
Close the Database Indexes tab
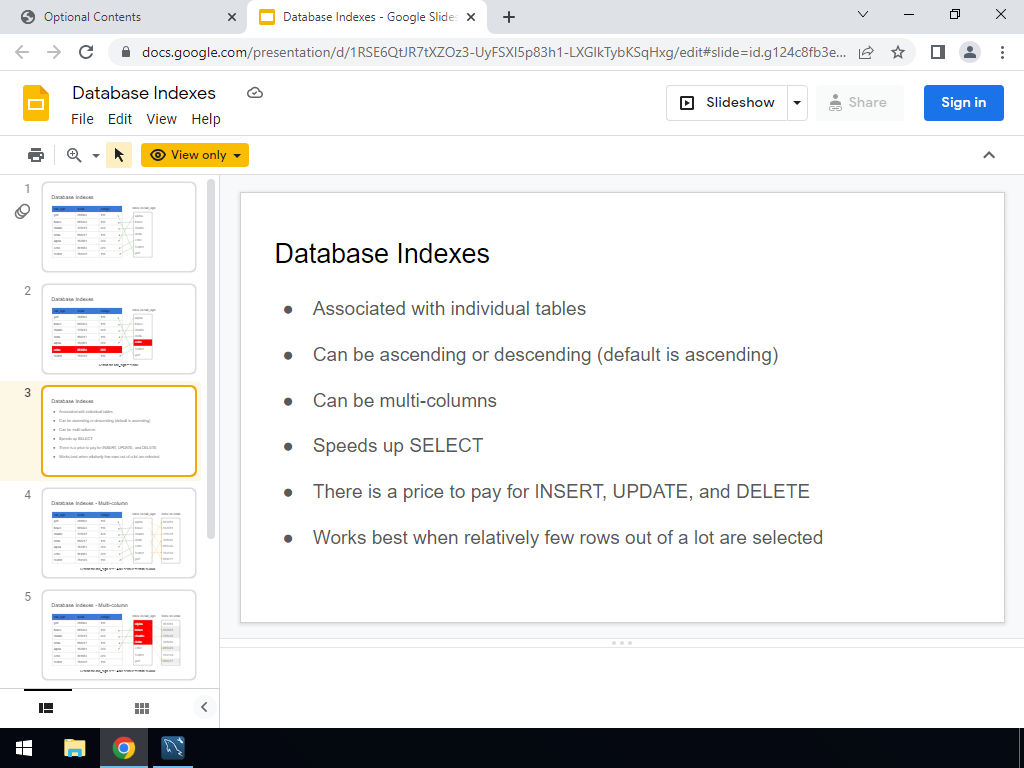tap(471, 17)
